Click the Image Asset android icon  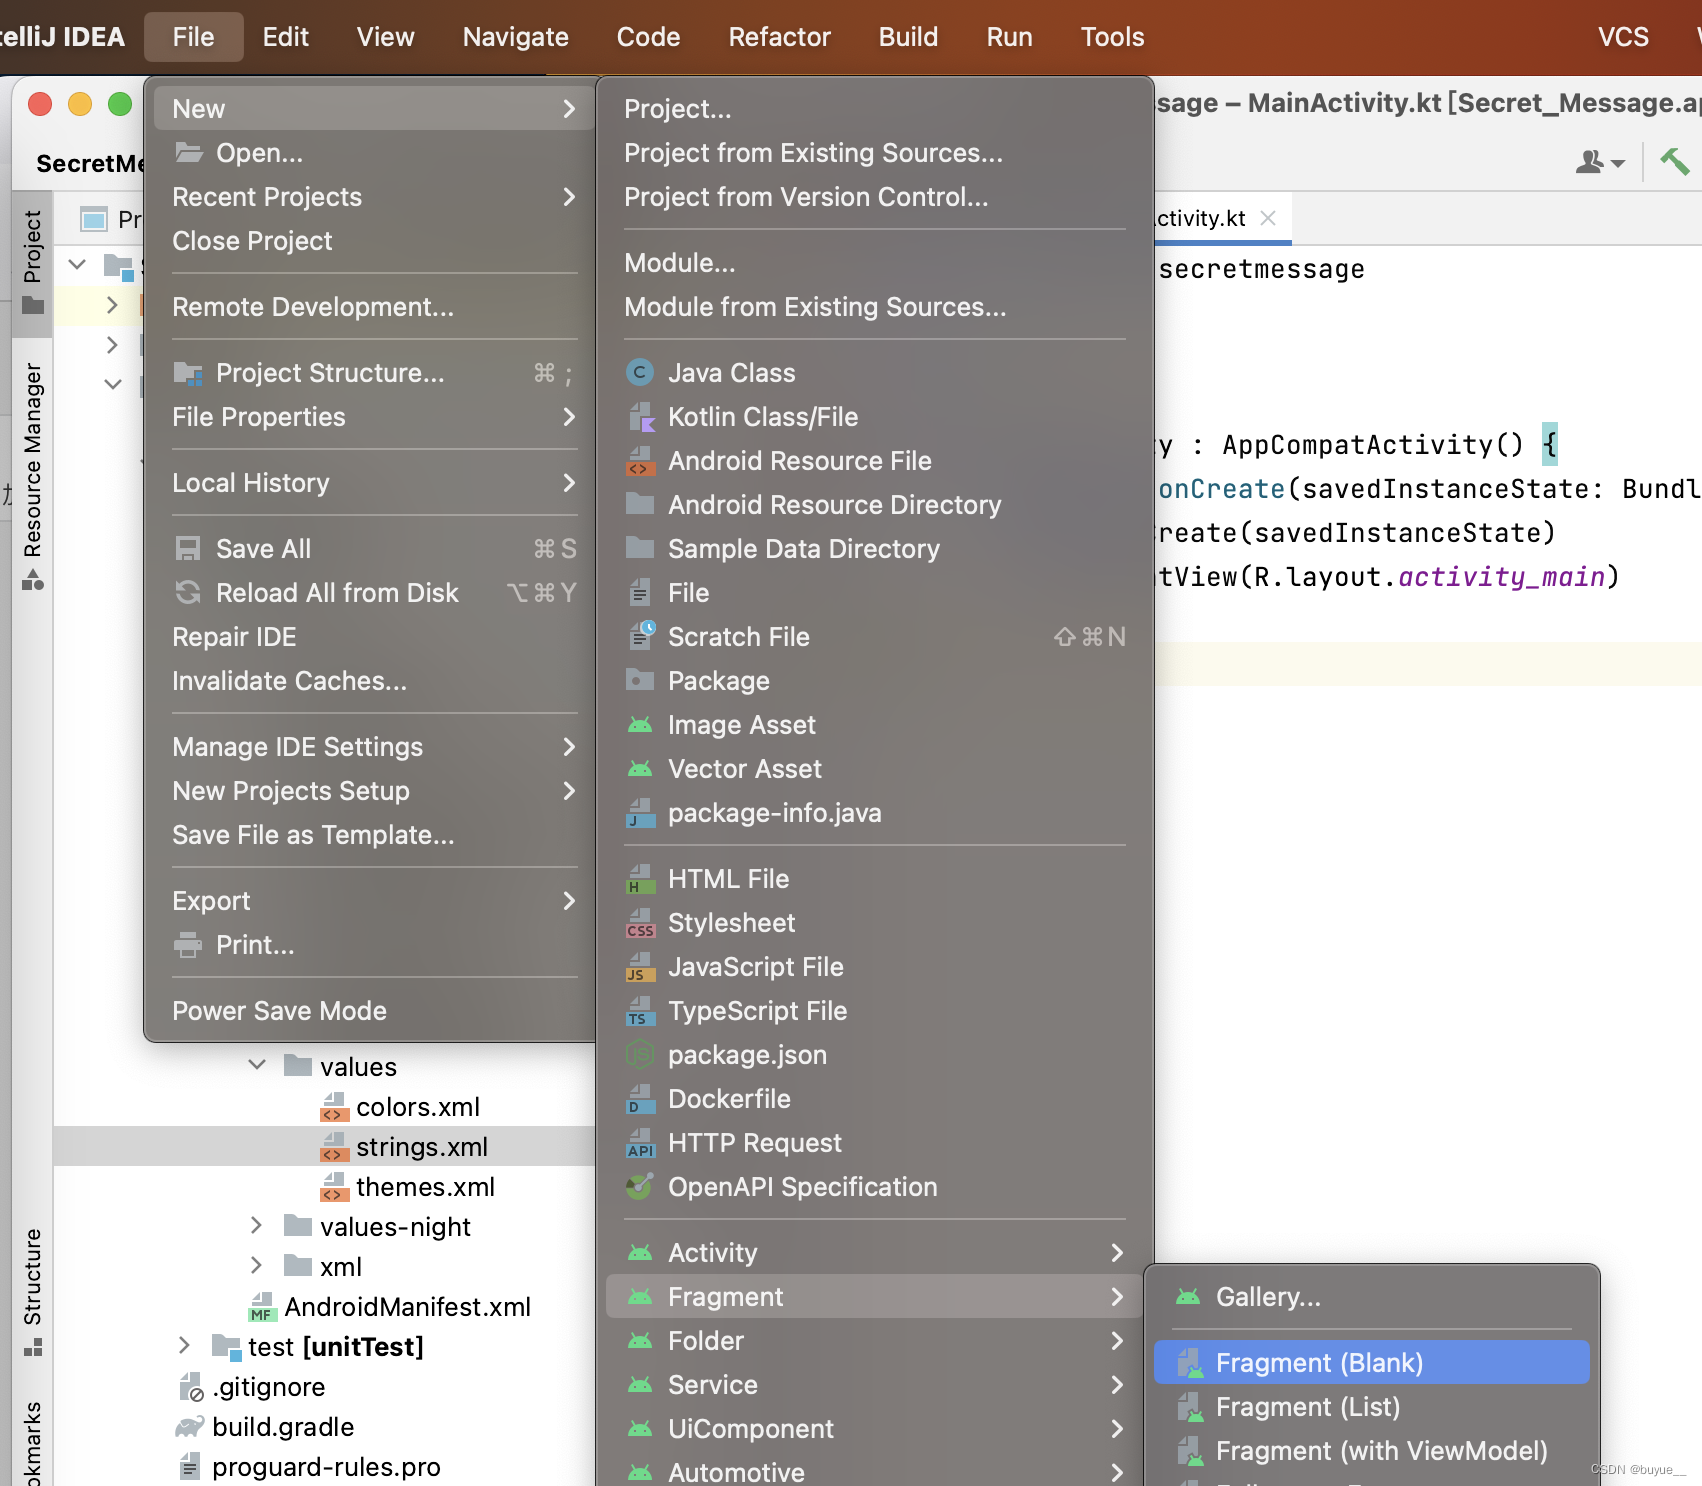point(640,725)
